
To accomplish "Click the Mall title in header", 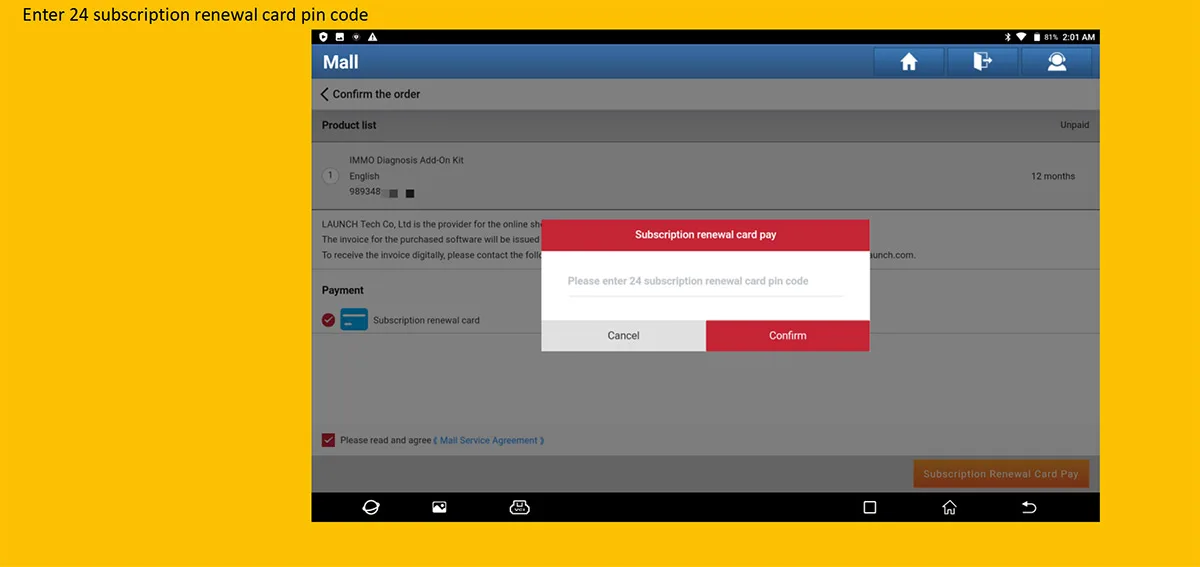I will point(340,62).
